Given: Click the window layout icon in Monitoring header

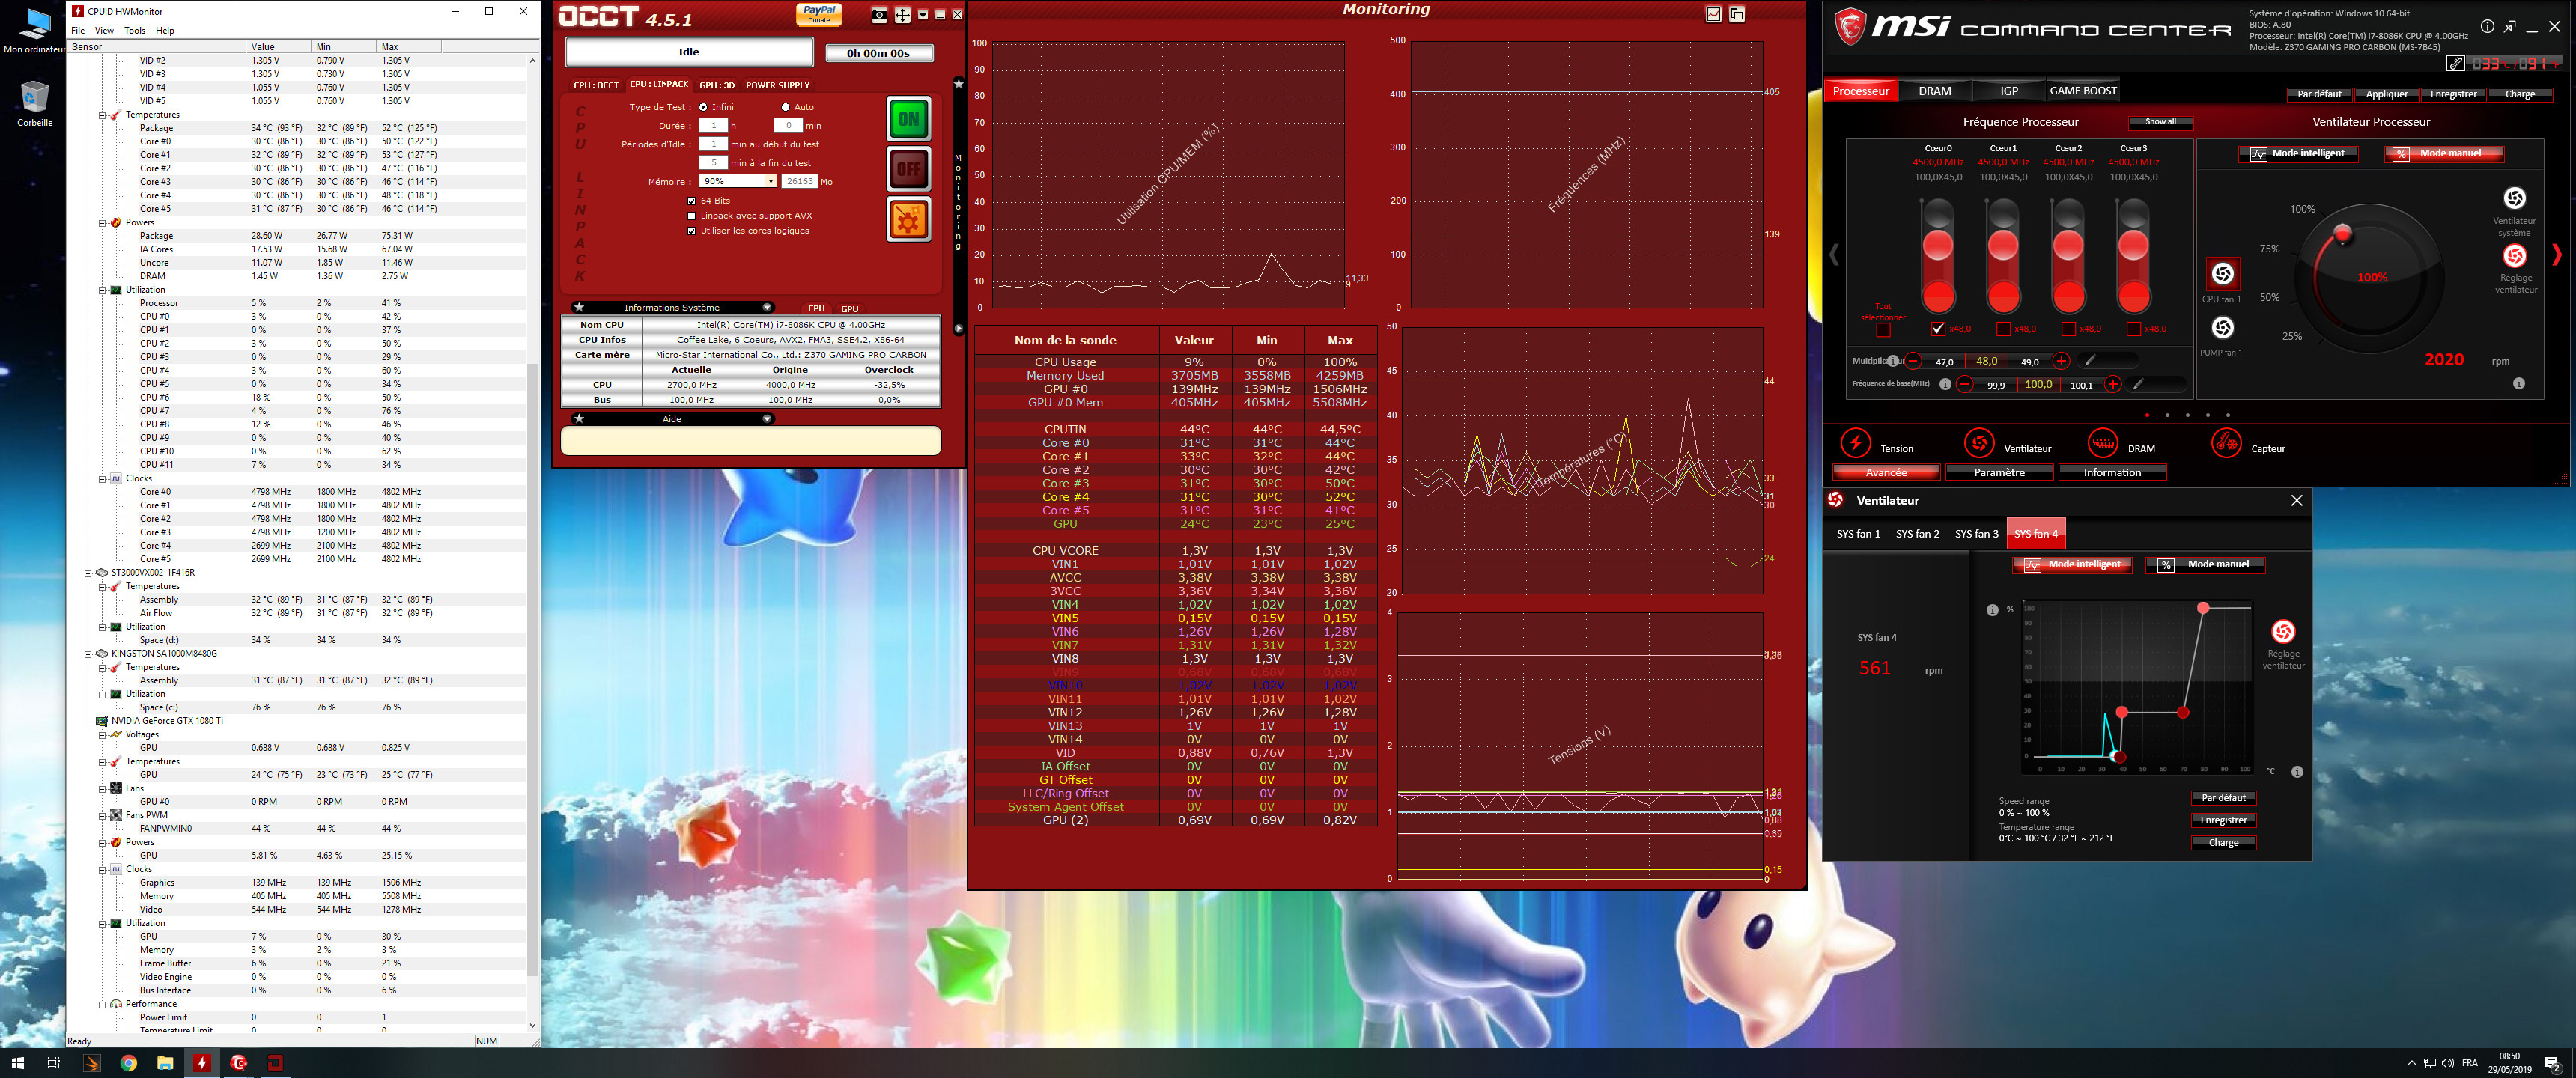Looking at the screenshot, I should tap(1737, 14).
